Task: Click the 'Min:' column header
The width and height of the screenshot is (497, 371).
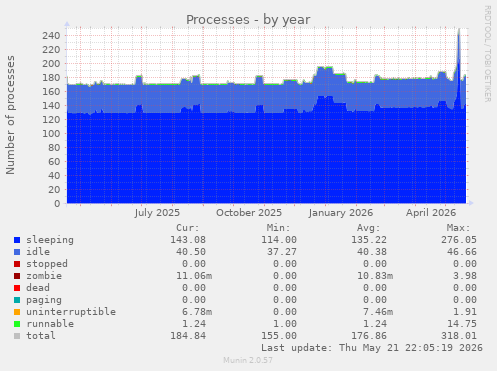Action: click(x=278, y=228)
